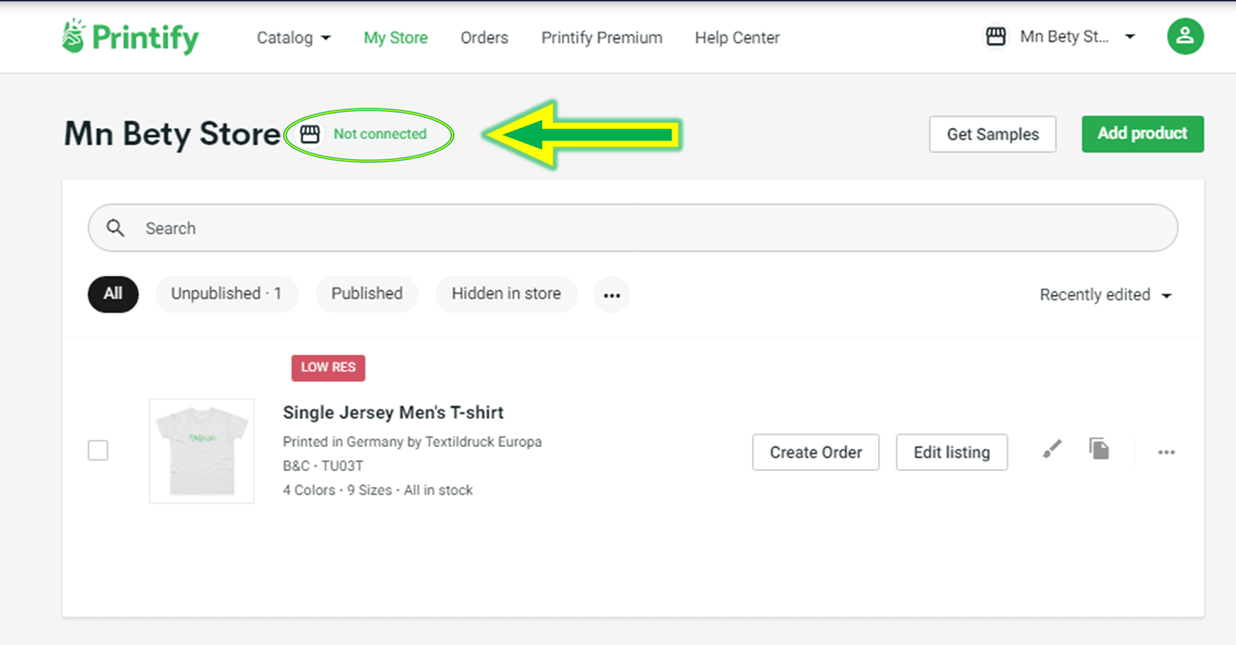Click the LOW RES badge

[x=328, y=367]
